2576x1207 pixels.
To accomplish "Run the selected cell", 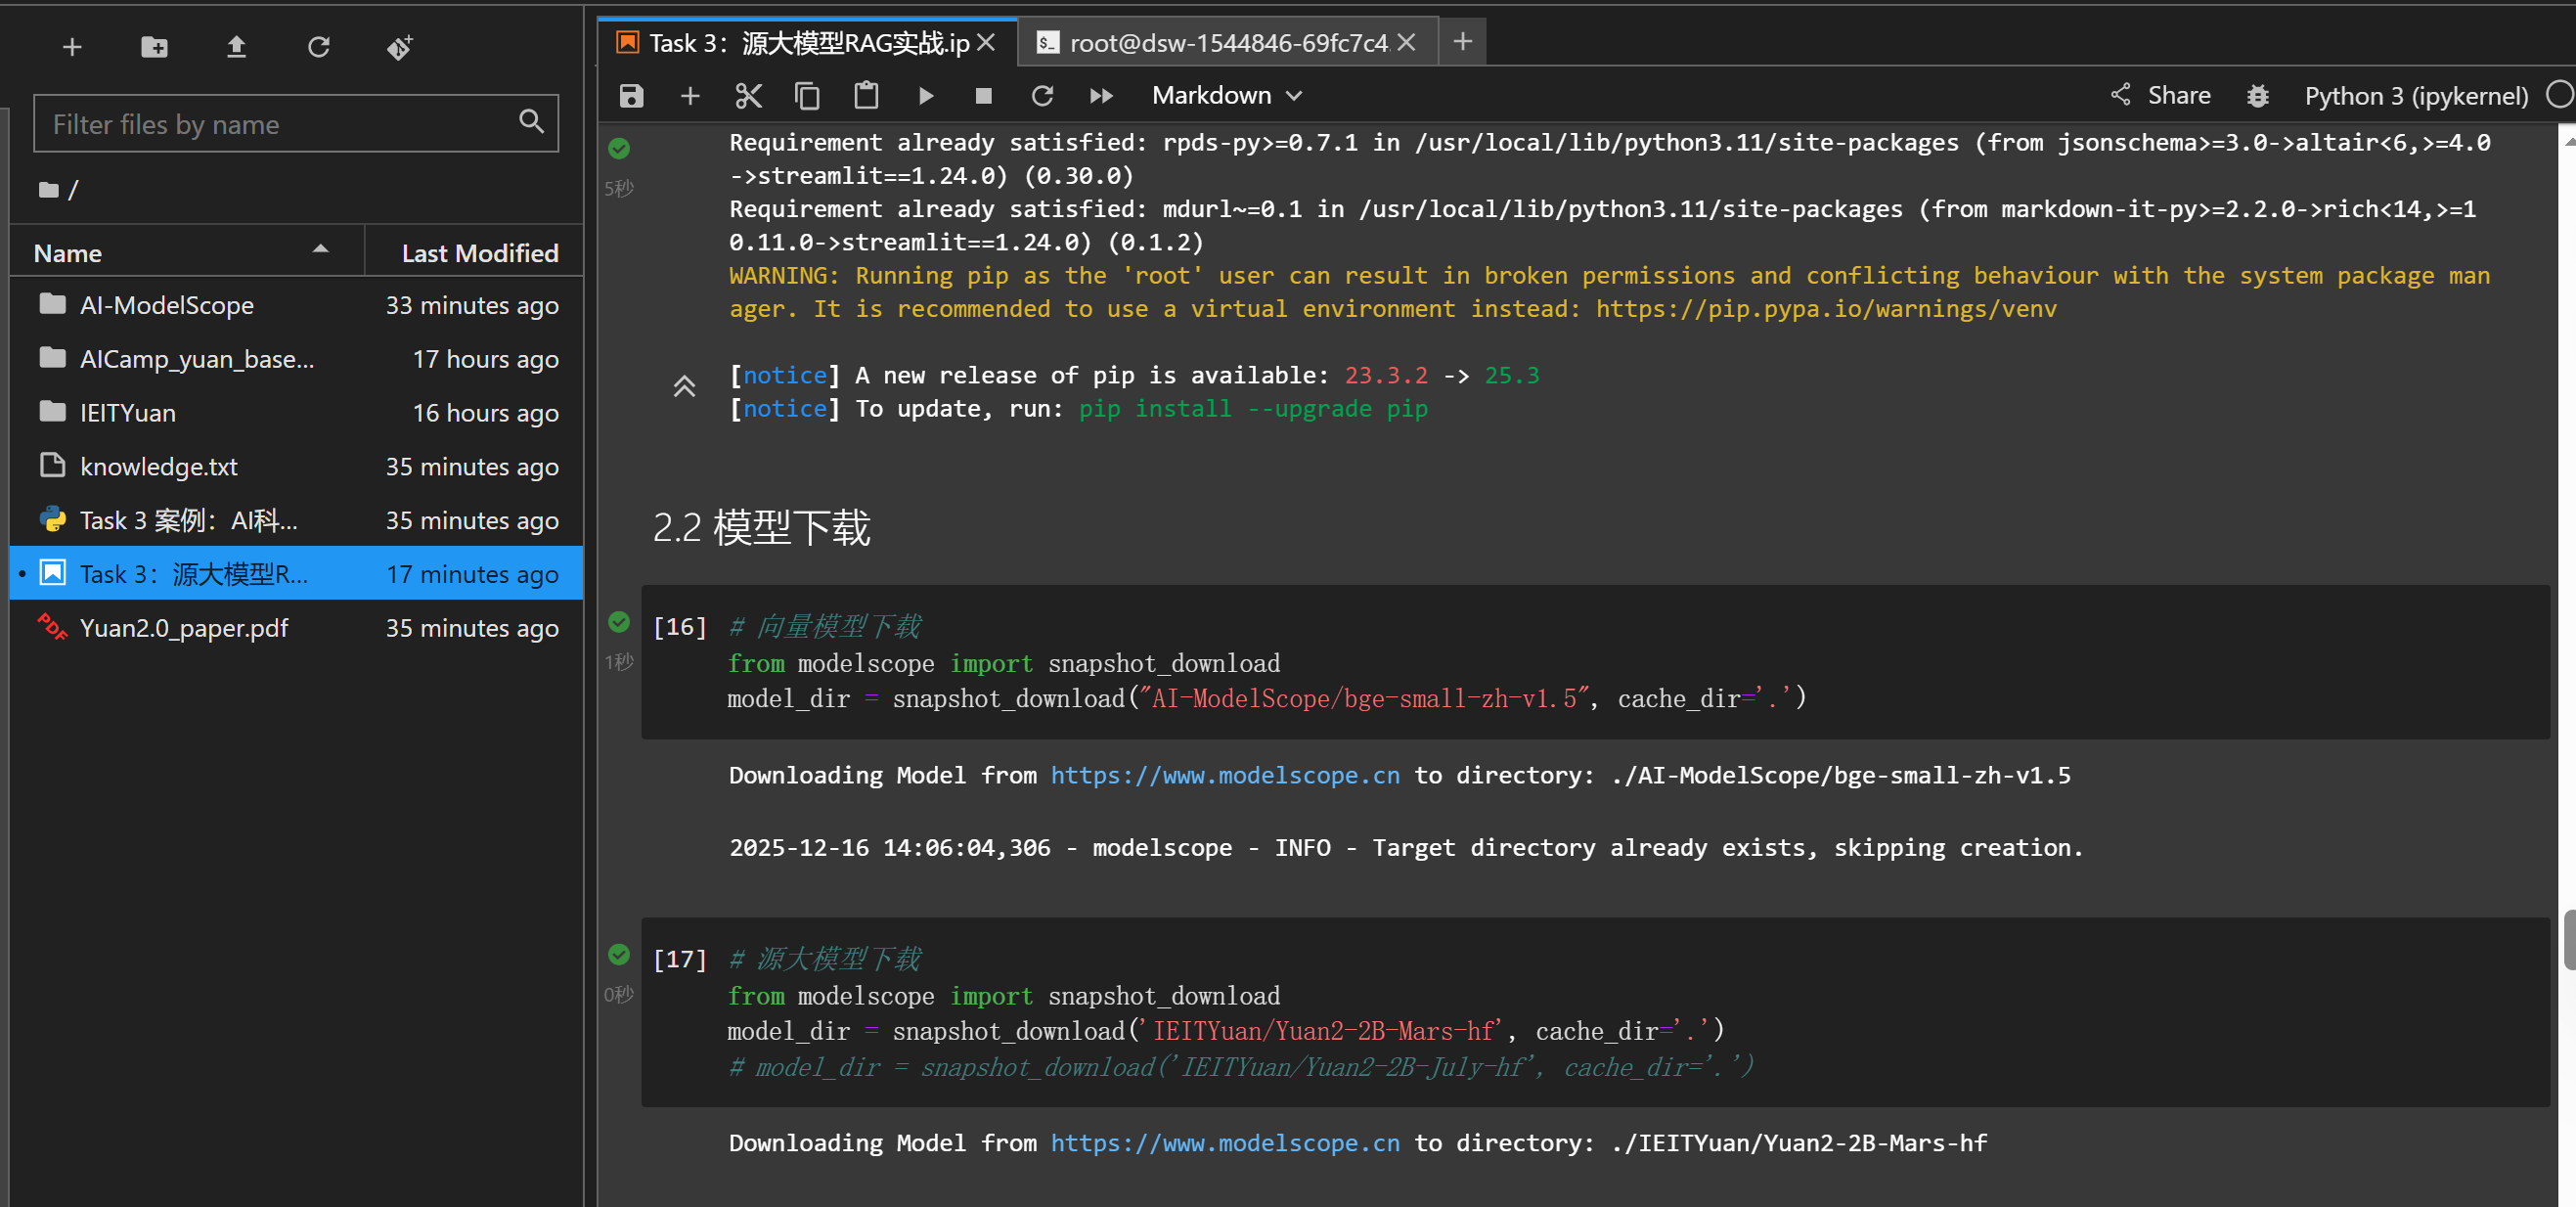I will [925, 96].
